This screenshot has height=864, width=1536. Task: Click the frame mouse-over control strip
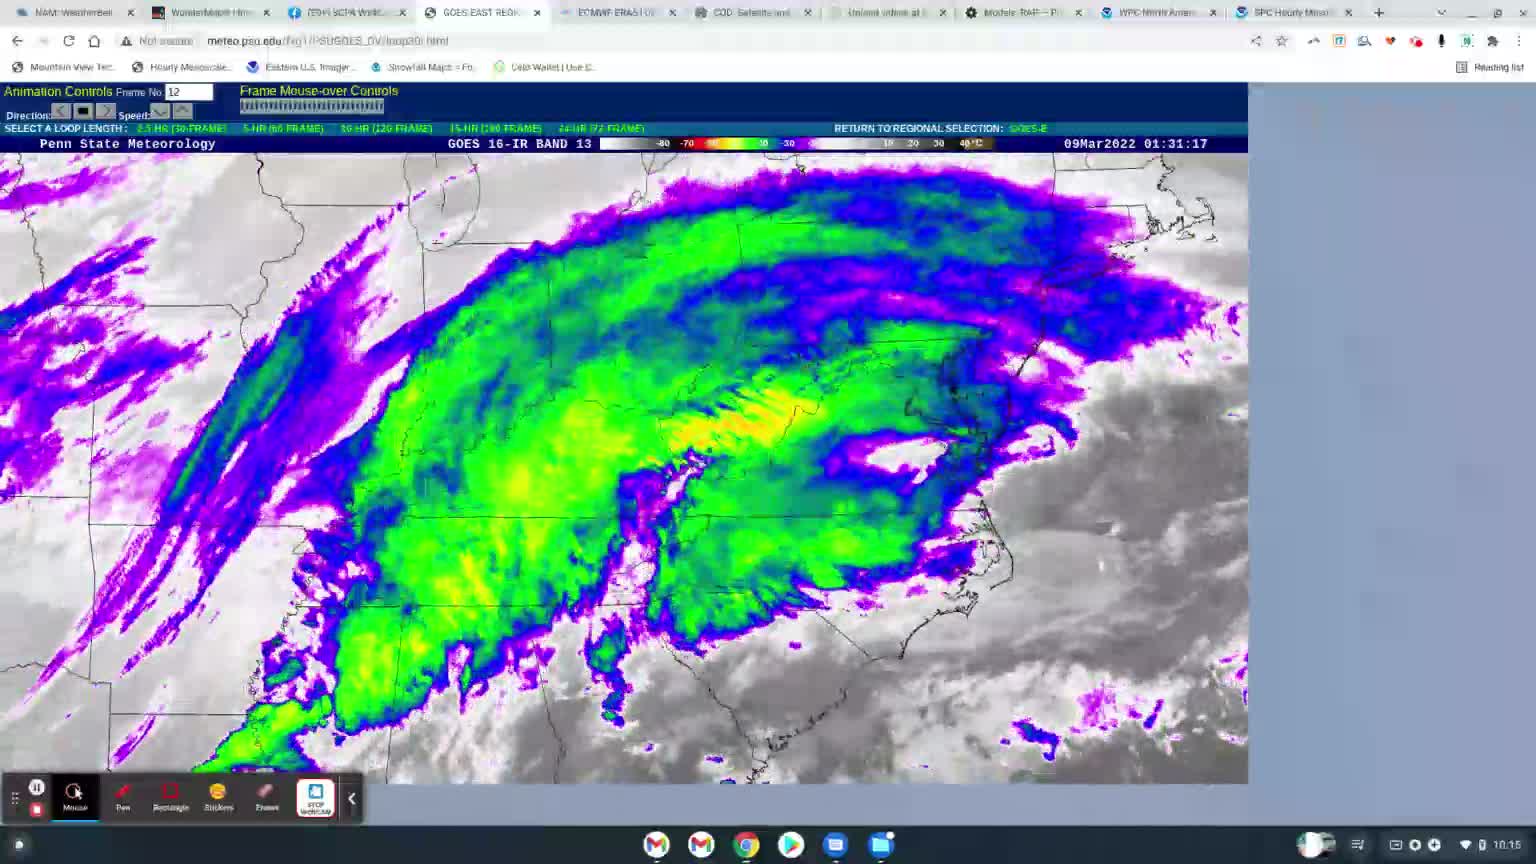pos(312,105)
